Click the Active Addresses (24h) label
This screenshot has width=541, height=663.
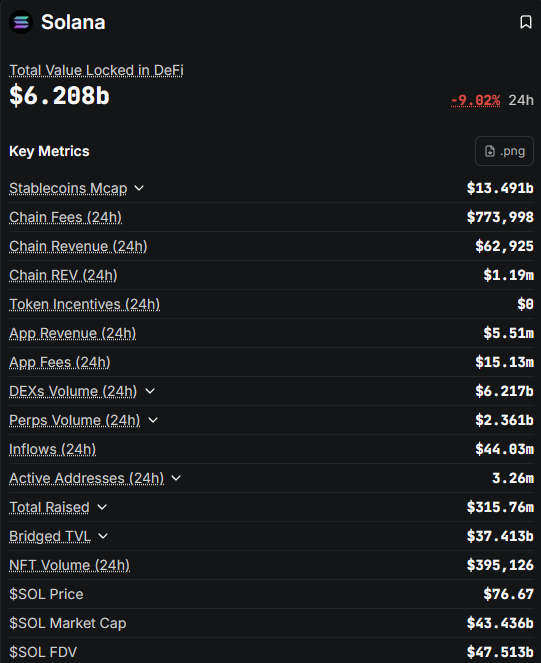87,478
